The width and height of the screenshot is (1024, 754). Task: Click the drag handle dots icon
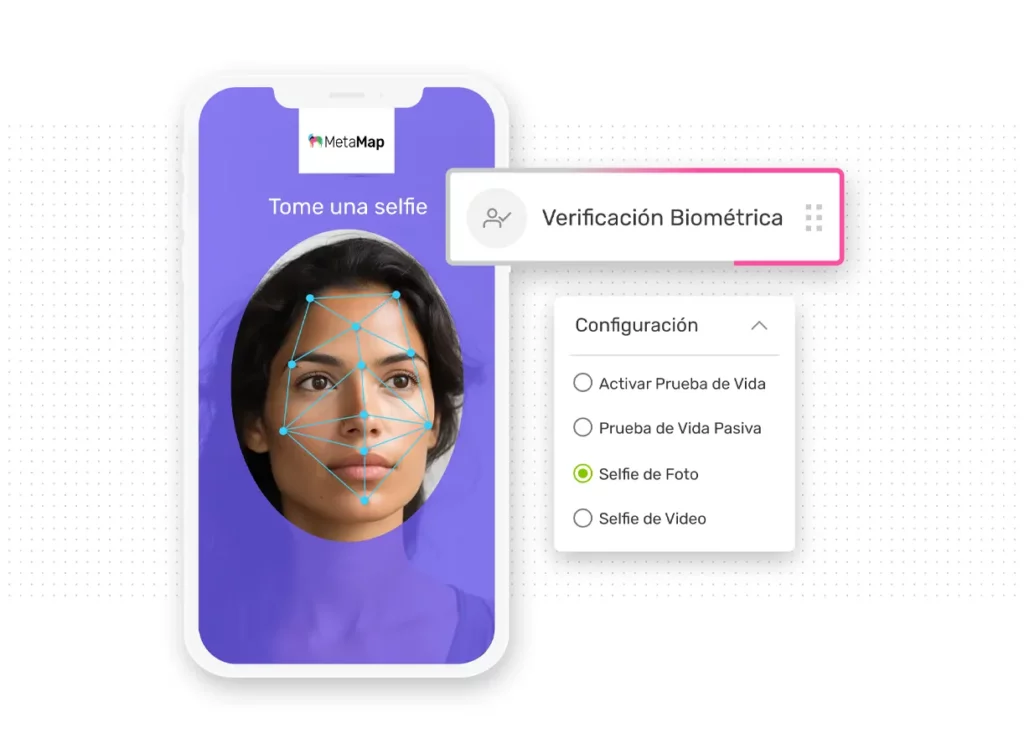point(814,217)
